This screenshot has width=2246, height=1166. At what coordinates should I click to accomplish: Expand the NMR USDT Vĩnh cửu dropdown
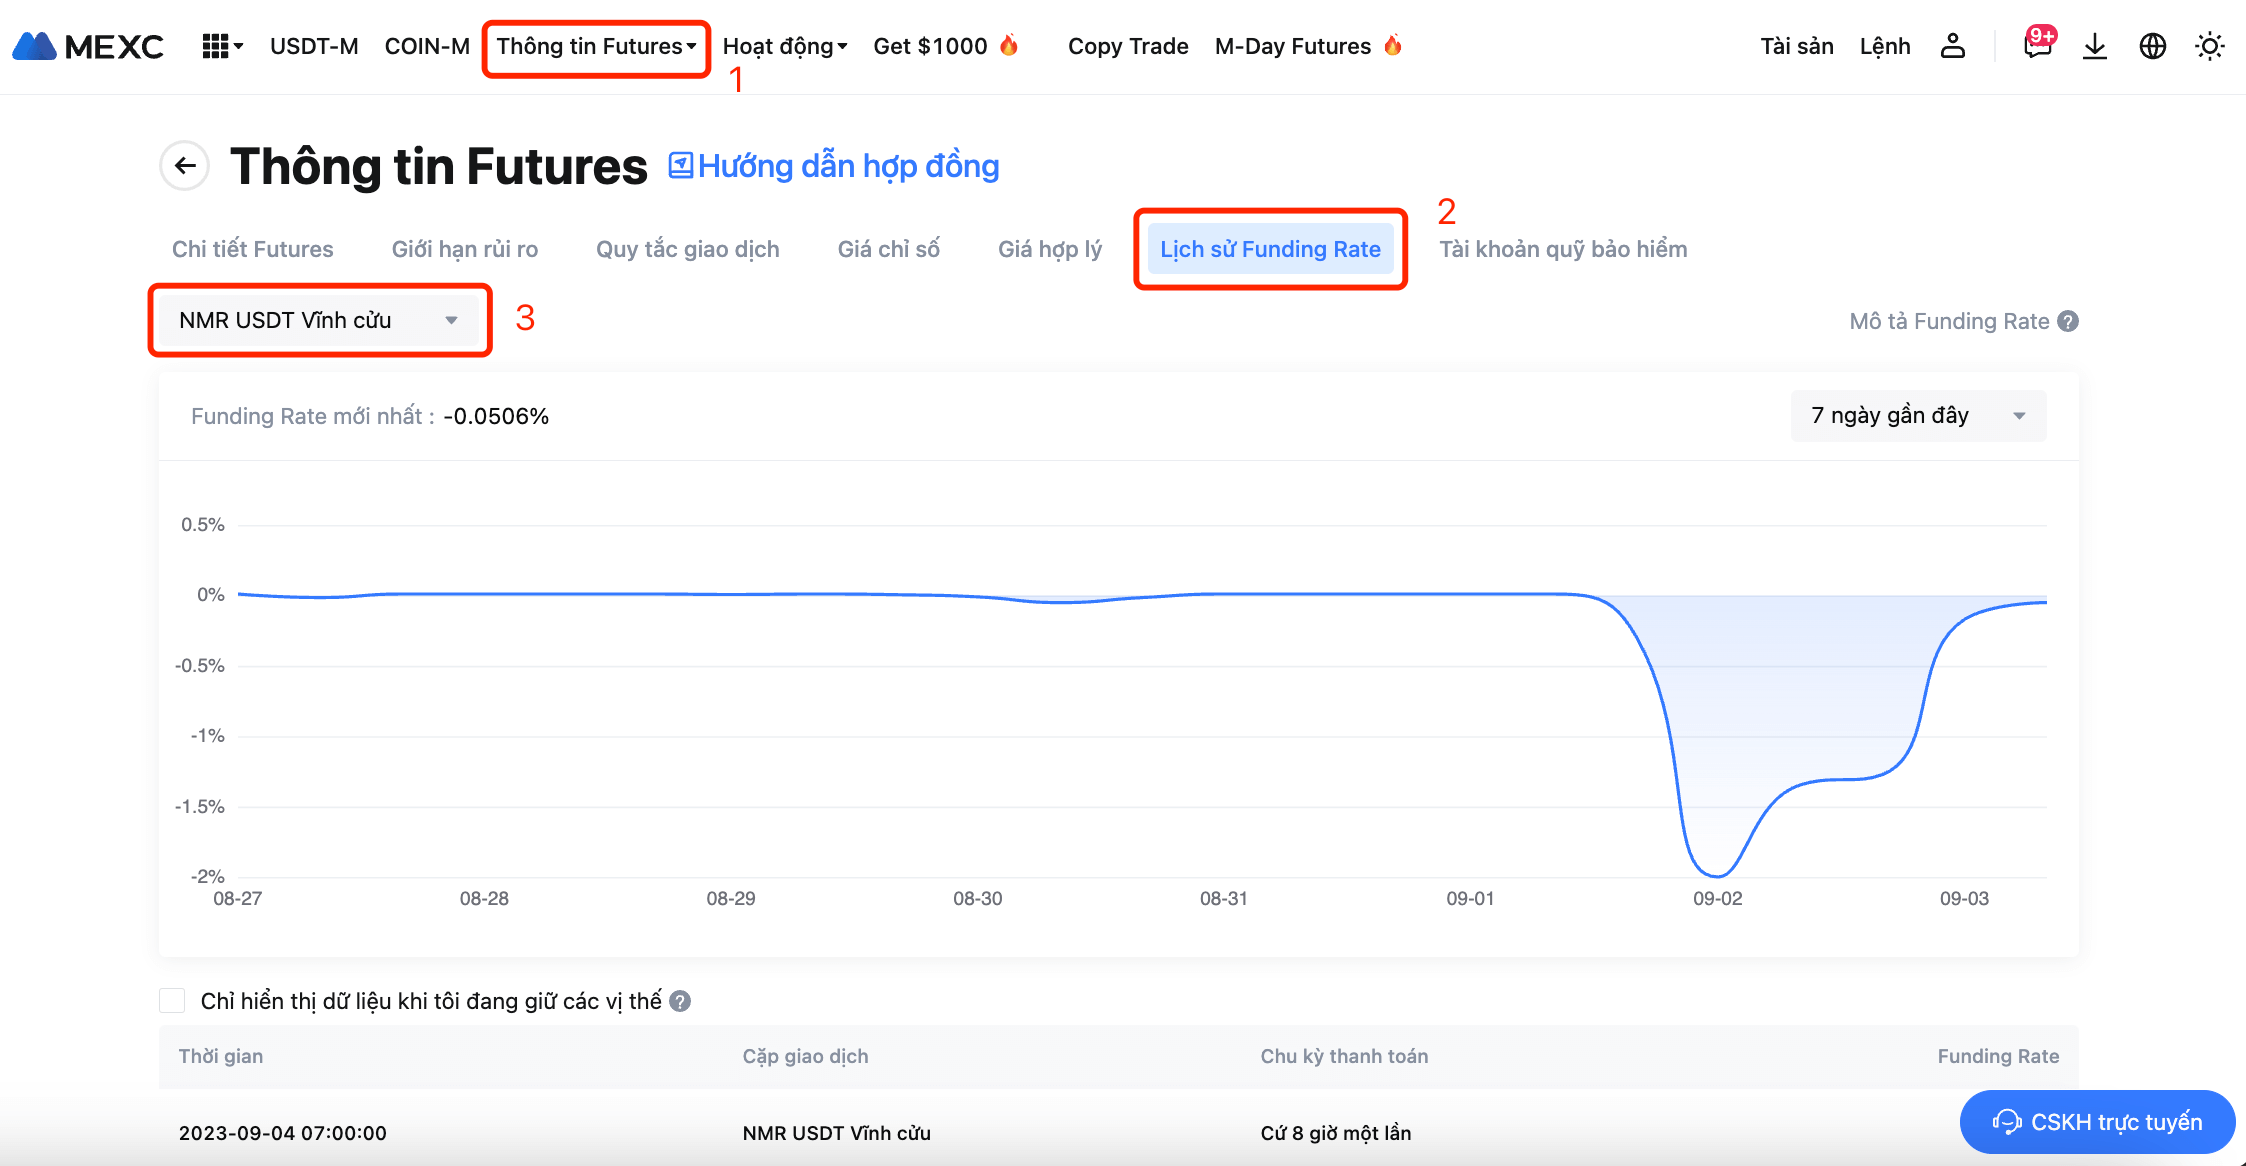coord(320,320)
